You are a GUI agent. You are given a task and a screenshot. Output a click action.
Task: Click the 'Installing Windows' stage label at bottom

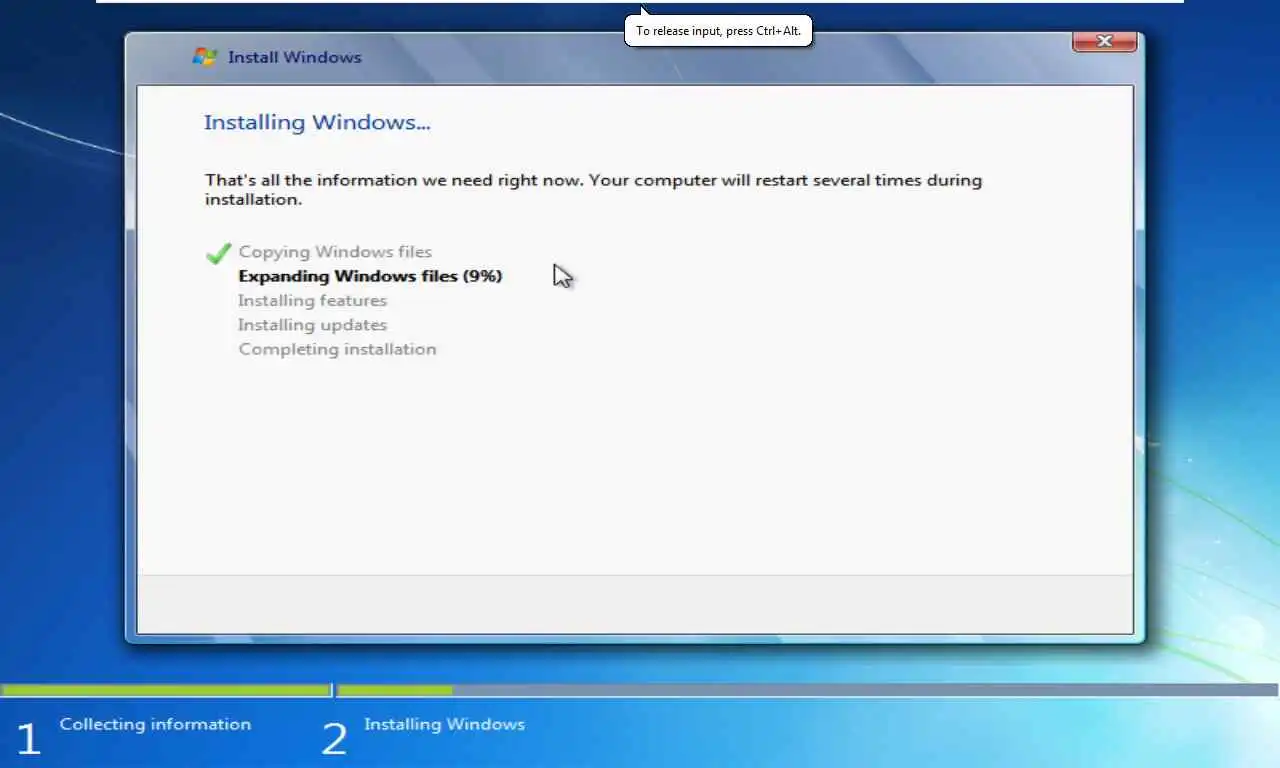pos(444,724)
